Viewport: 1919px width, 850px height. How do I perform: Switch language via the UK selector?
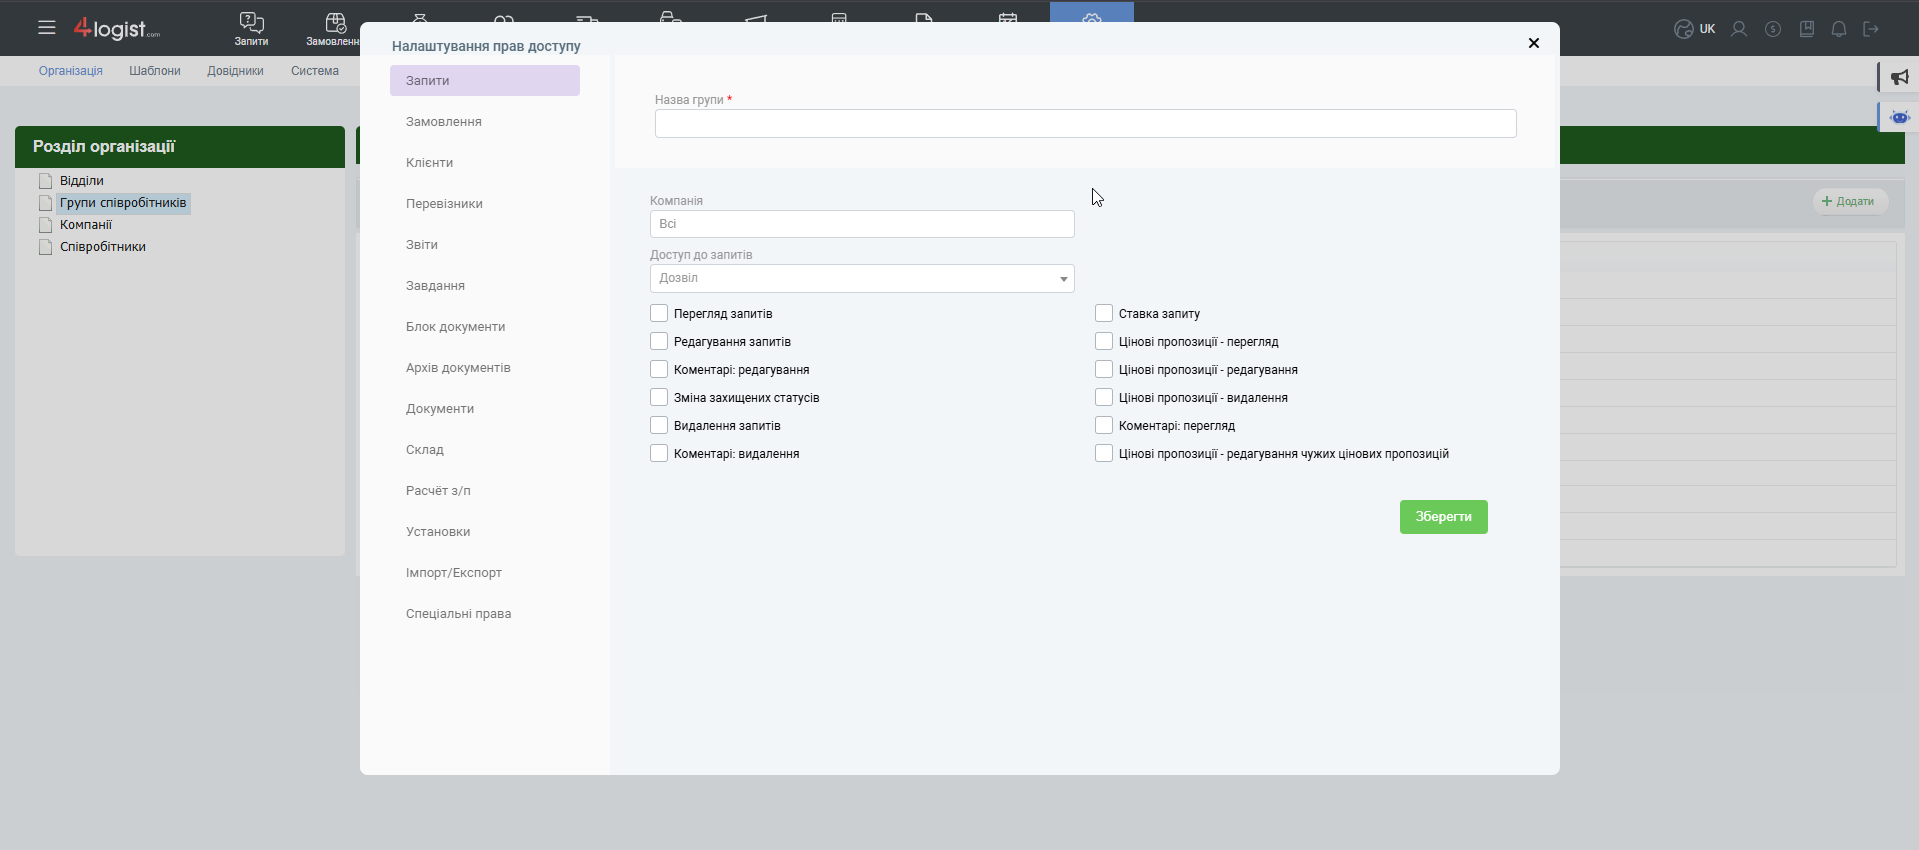click(1695, 29)
